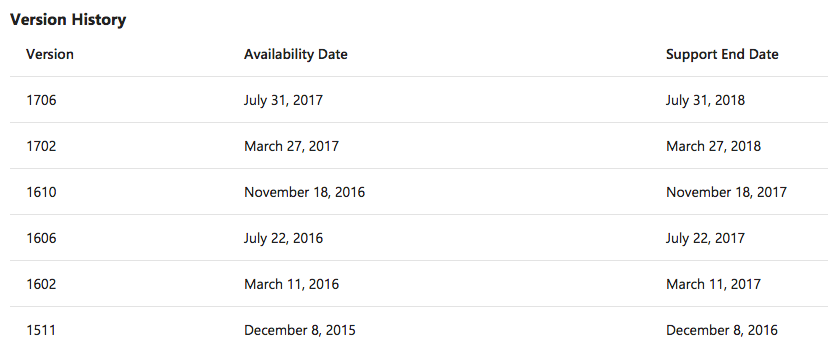Click support end date December 8, 2016
Viewport: 828px width, 361px height.
click(721, 330)
